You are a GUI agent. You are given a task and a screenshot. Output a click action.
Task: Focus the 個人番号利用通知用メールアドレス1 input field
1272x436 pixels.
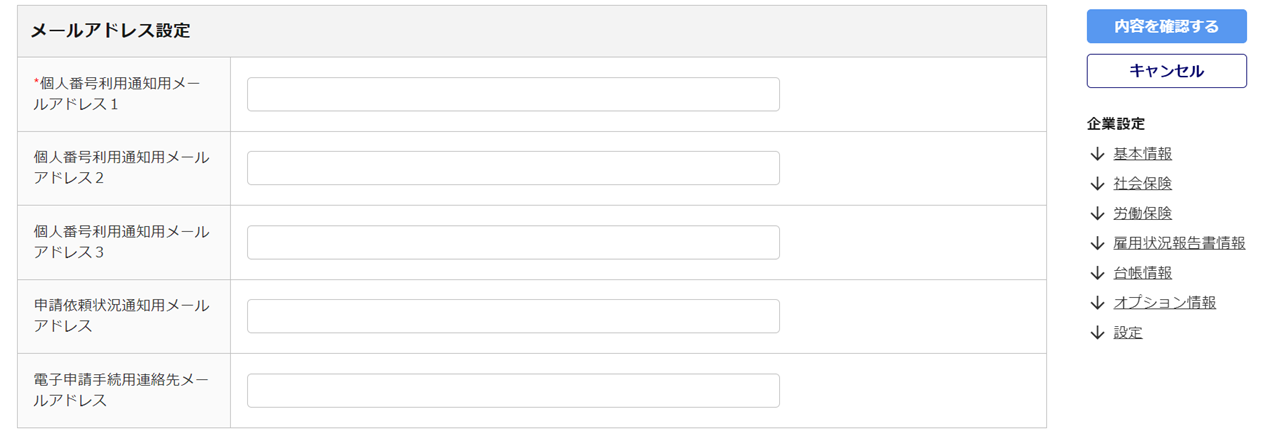coord(513,94)
